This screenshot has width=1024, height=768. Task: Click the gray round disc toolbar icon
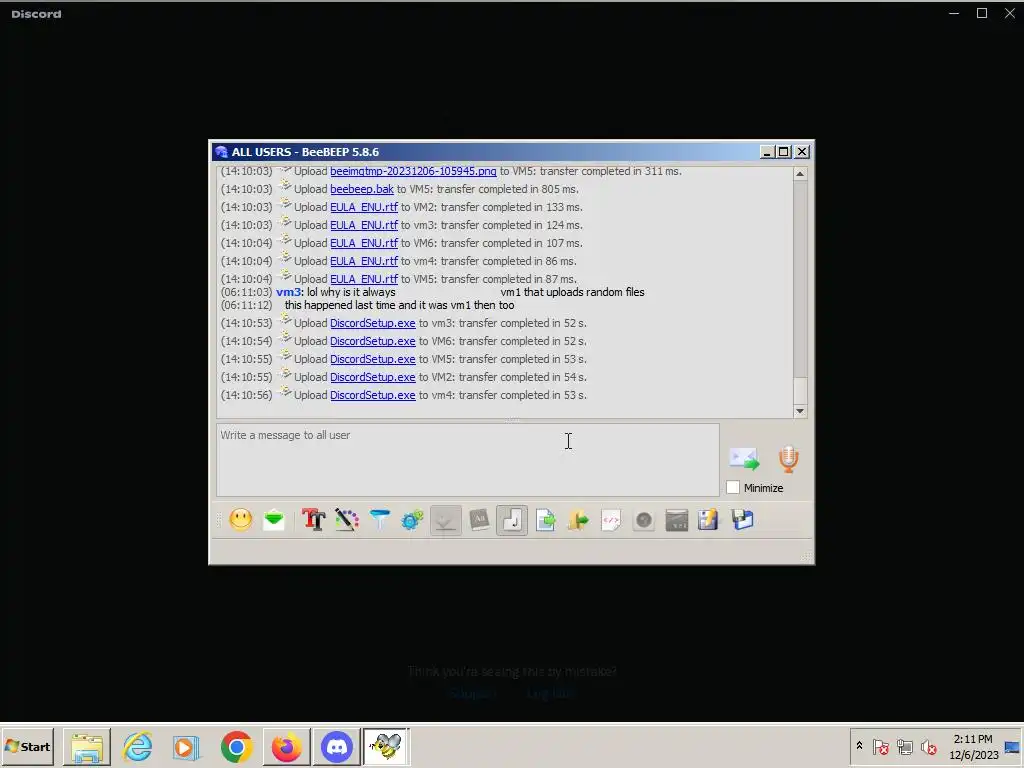pyautogui.click(x=644, y=520)
